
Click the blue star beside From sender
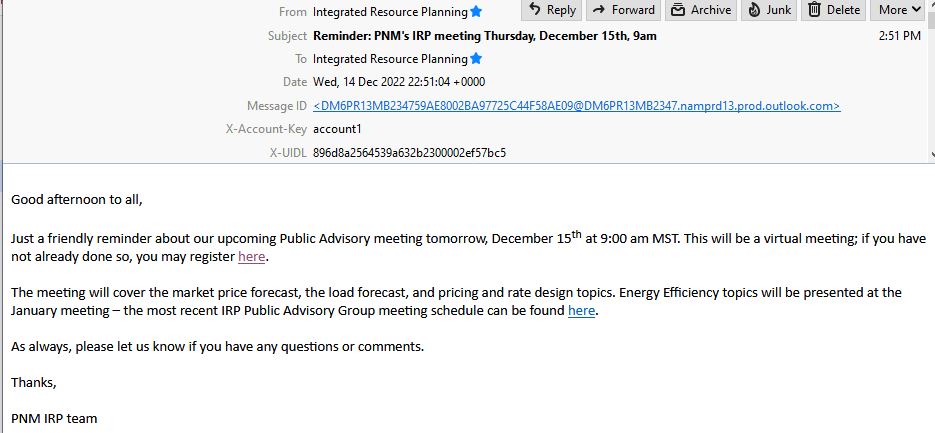476,11
